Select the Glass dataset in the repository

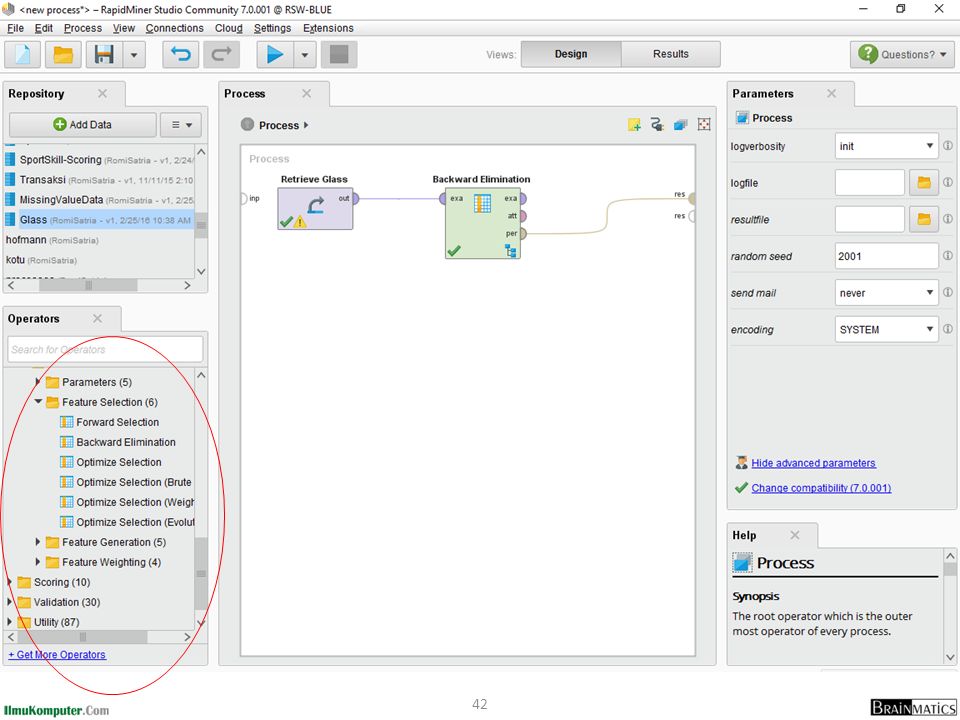[x=99, y=220]
